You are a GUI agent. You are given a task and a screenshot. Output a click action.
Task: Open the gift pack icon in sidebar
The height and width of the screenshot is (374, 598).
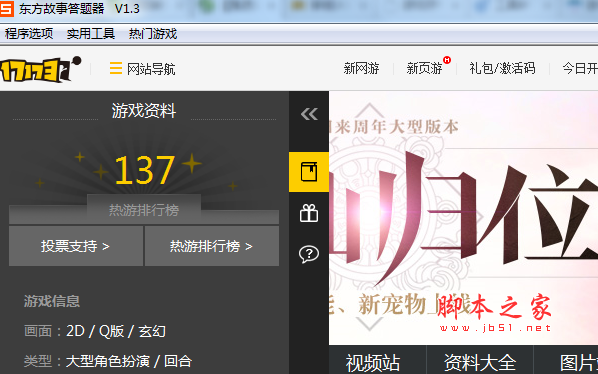pyautogui.click(x=309, y=213)
